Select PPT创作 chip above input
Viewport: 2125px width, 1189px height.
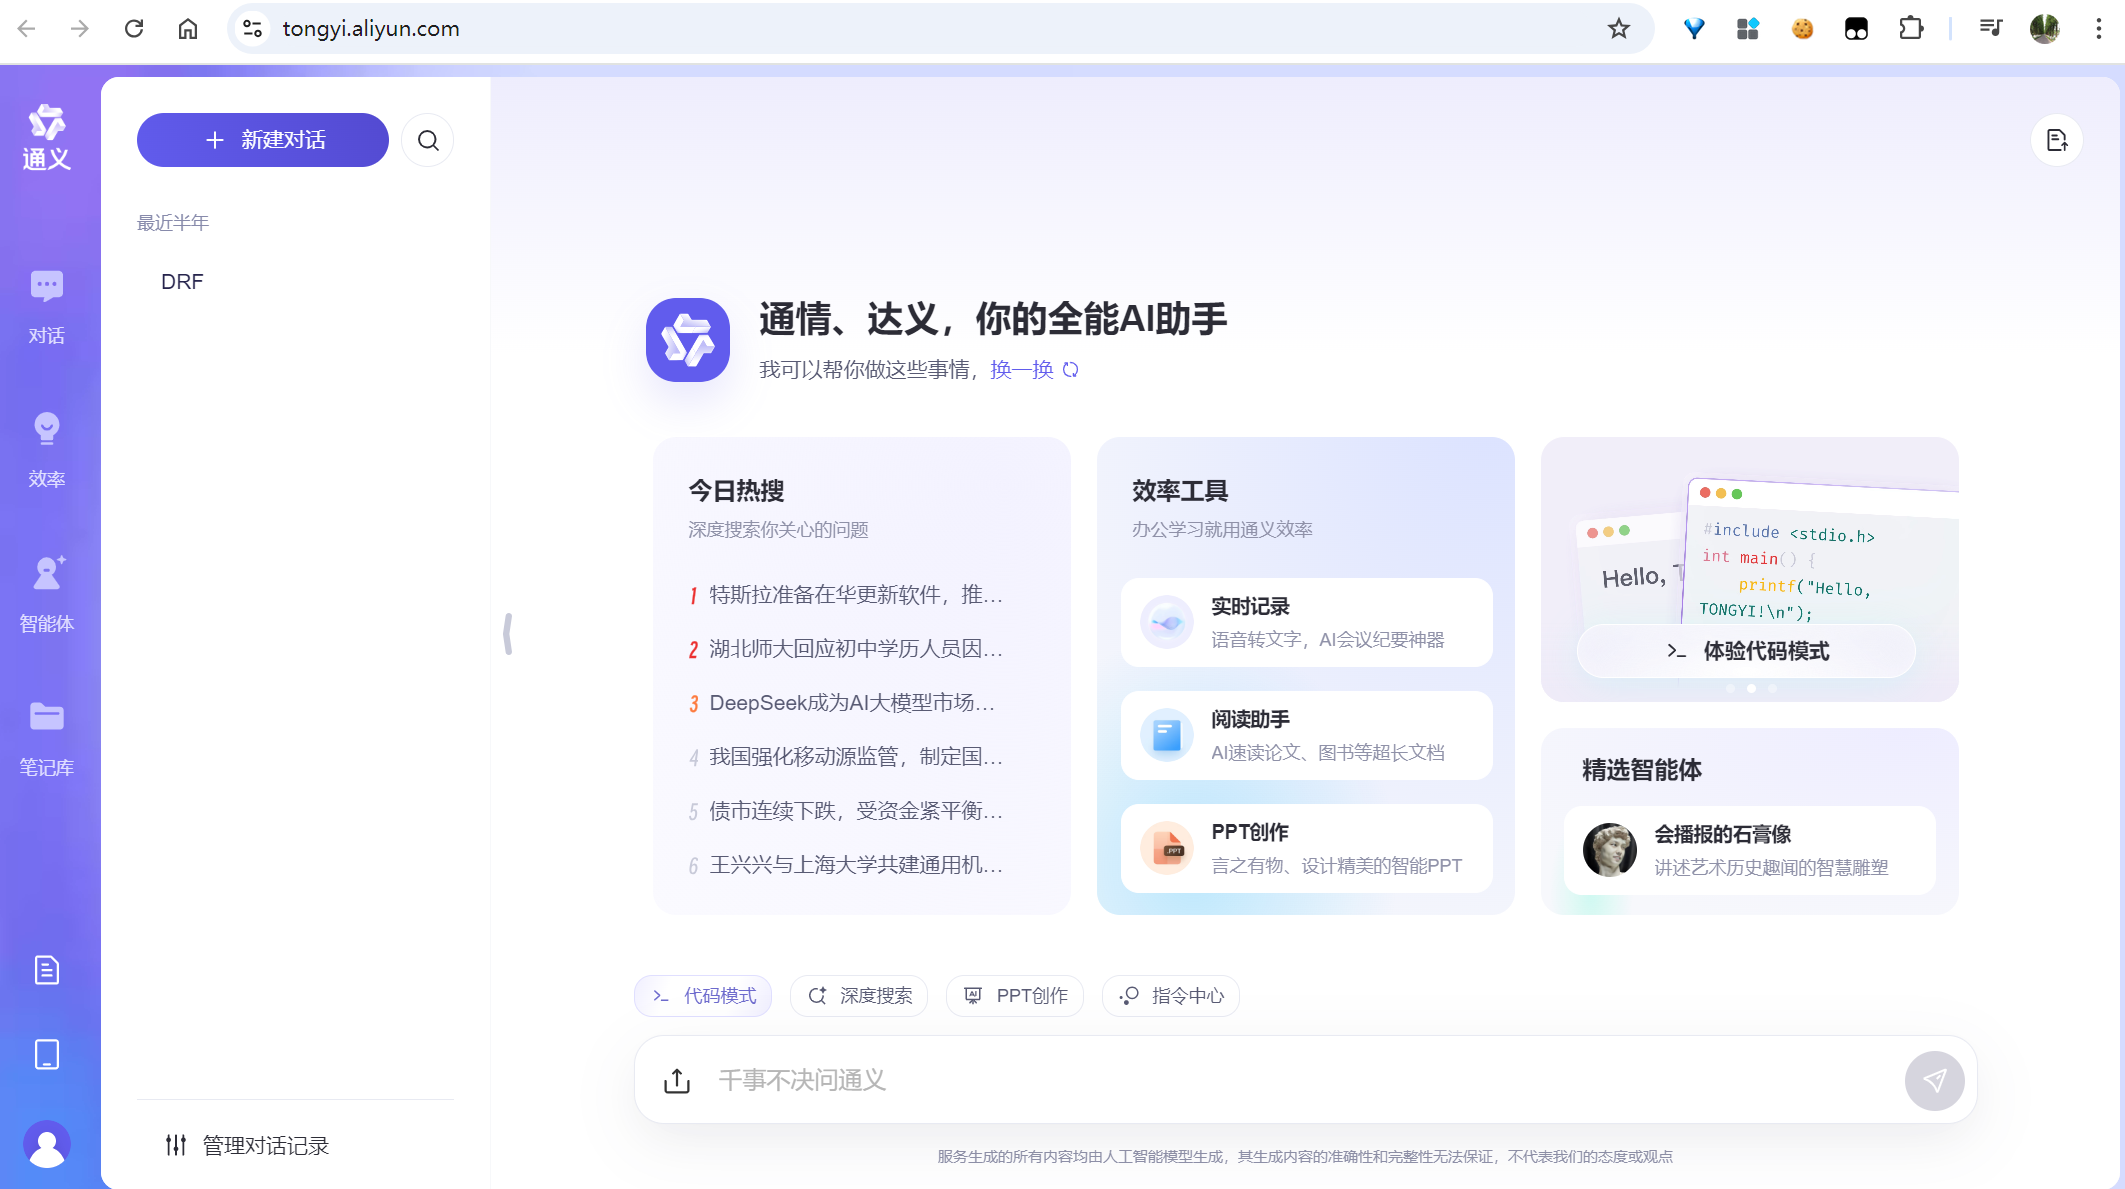coord(1015,996)
